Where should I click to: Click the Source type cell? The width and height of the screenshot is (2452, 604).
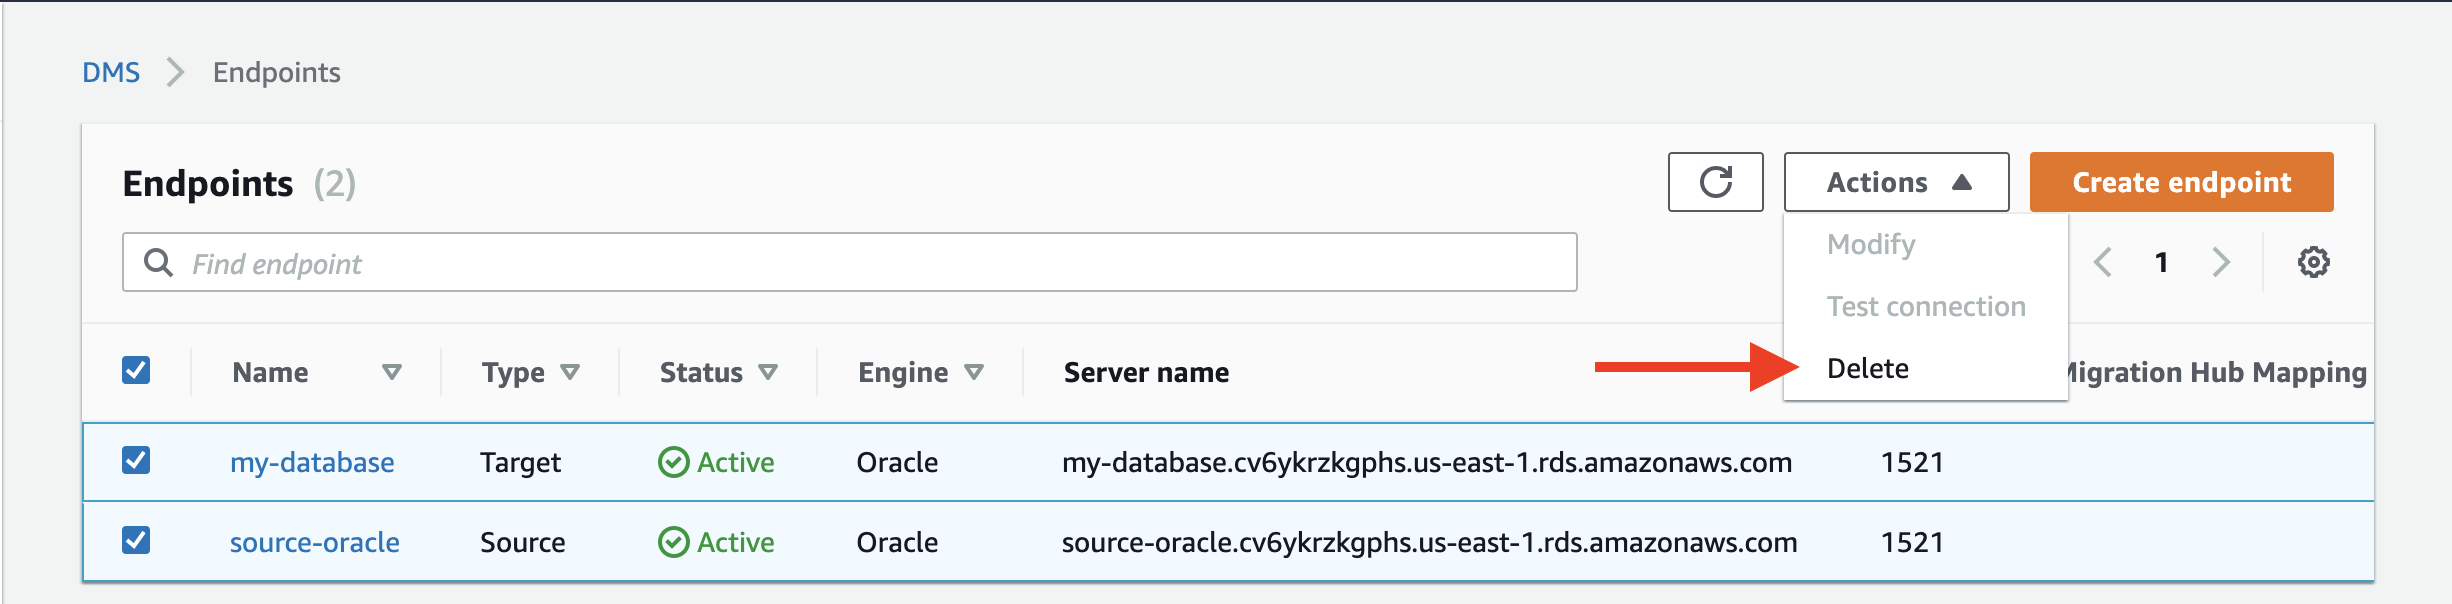click(523, 542)
